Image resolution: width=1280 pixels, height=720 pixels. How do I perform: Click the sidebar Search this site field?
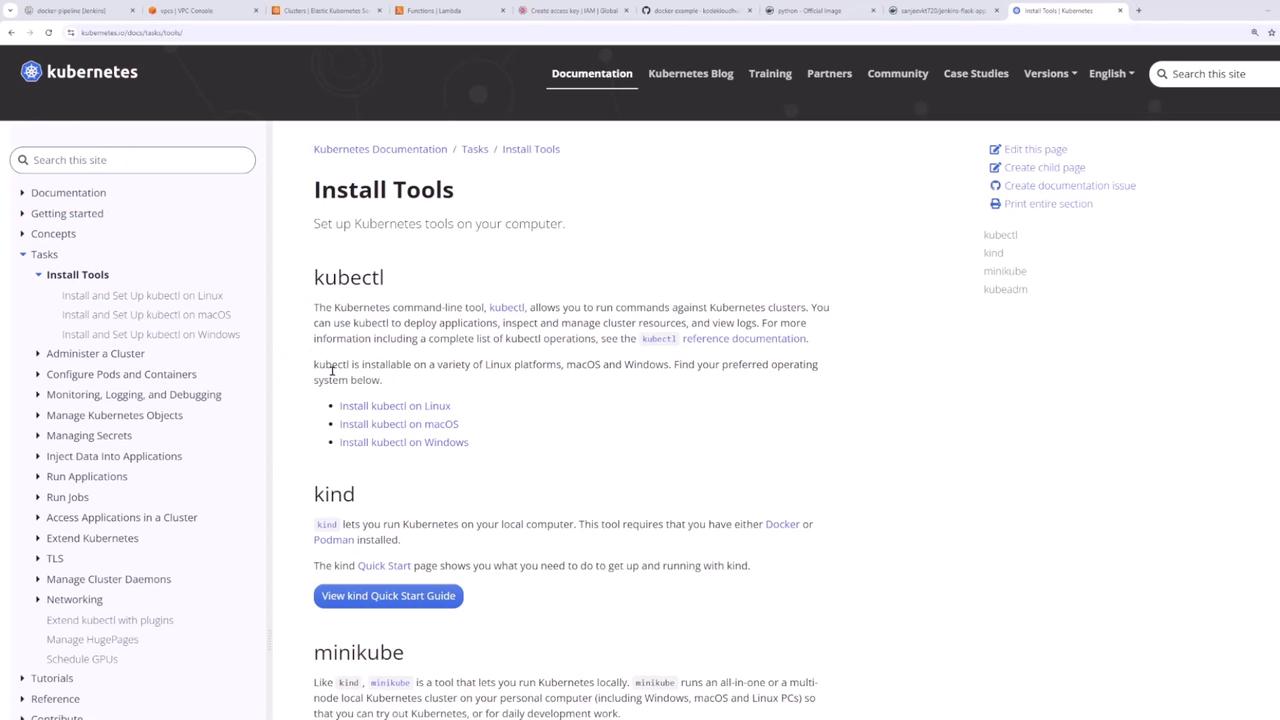click(x=133, y=160)
